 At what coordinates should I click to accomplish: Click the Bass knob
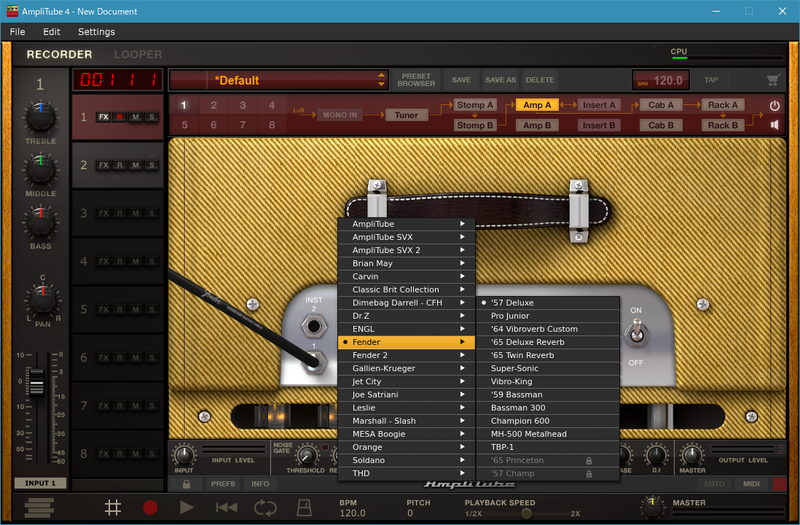tap(40, 222)
